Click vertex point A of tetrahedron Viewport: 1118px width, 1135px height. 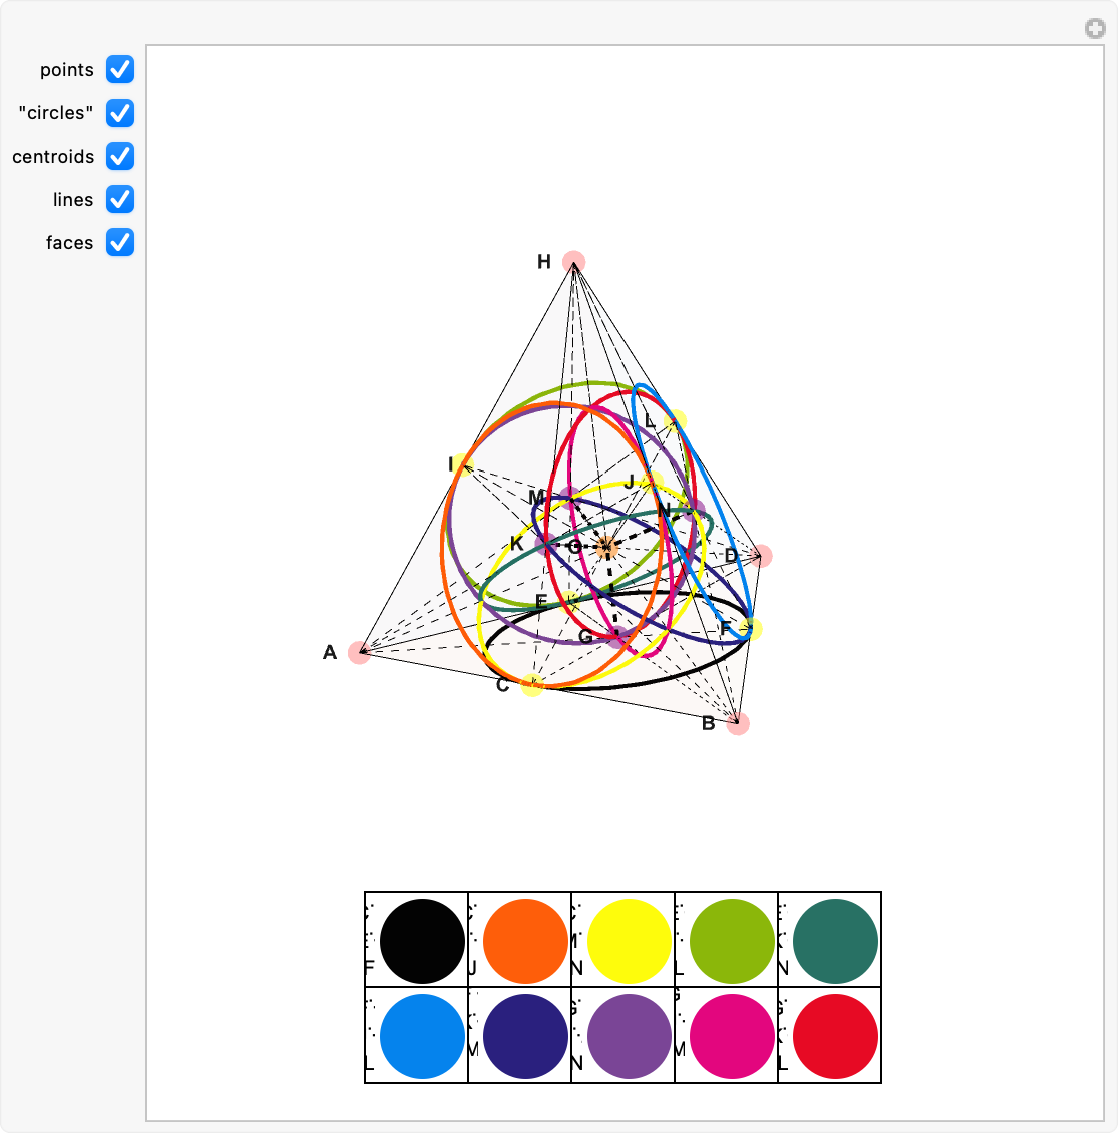tap(360, 652)
